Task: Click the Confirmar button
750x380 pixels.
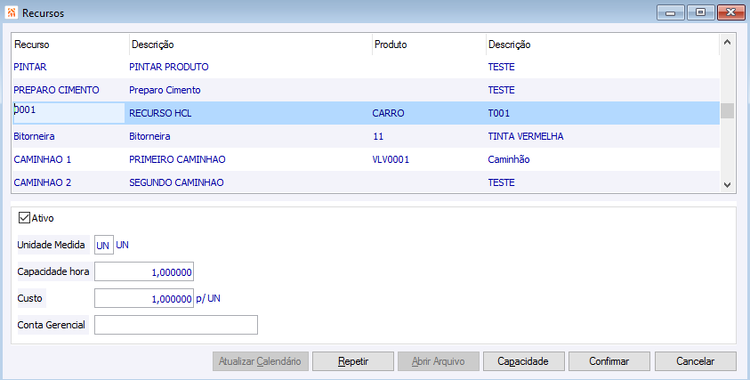Action: [609, 361]
